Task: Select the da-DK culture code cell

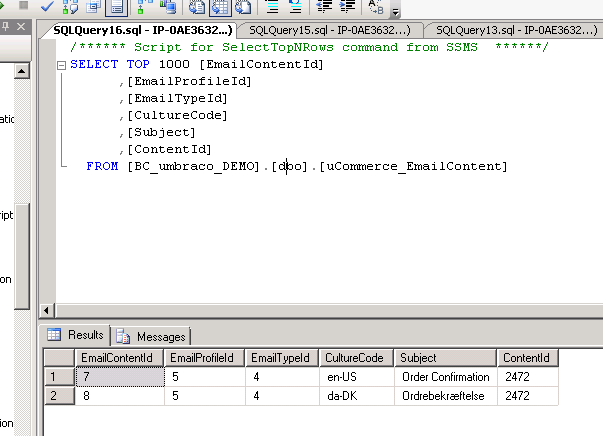Action: pyautogui.click(x=356, y=396)
